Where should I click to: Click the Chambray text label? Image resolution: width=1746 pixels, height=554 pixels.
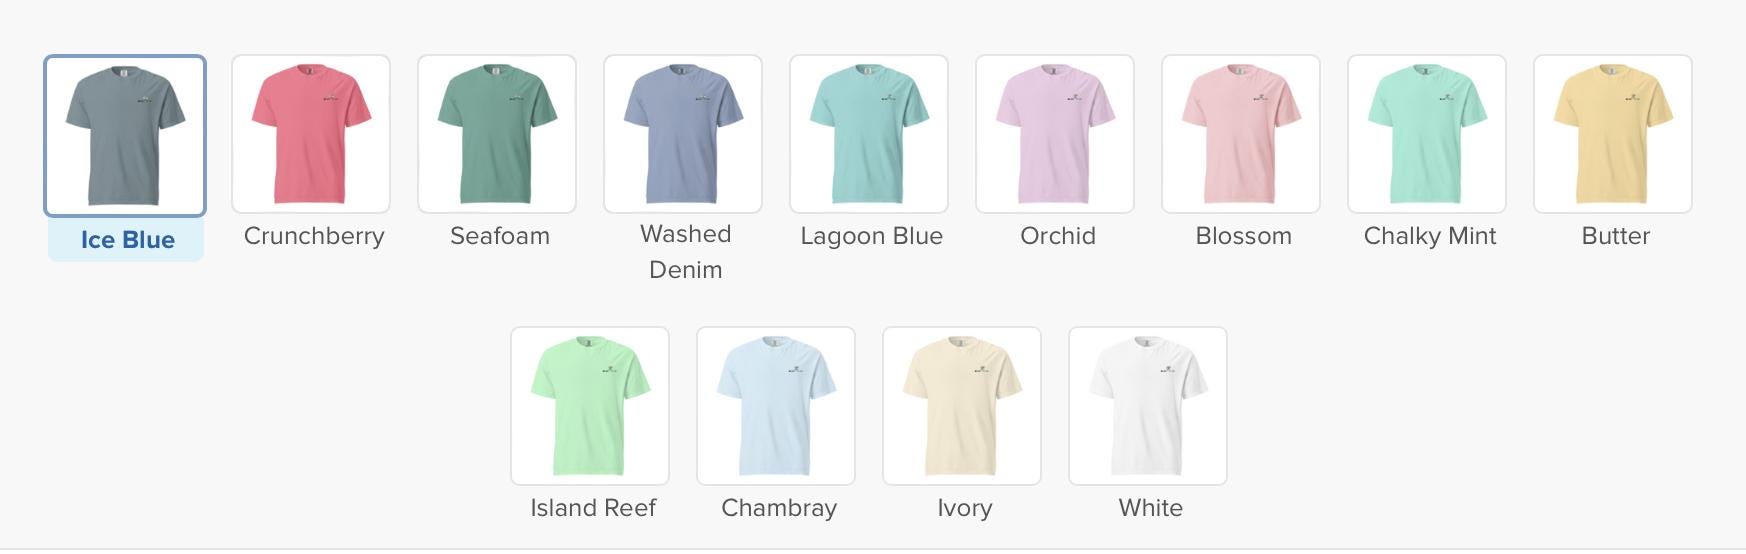click(x=779, y=509)
